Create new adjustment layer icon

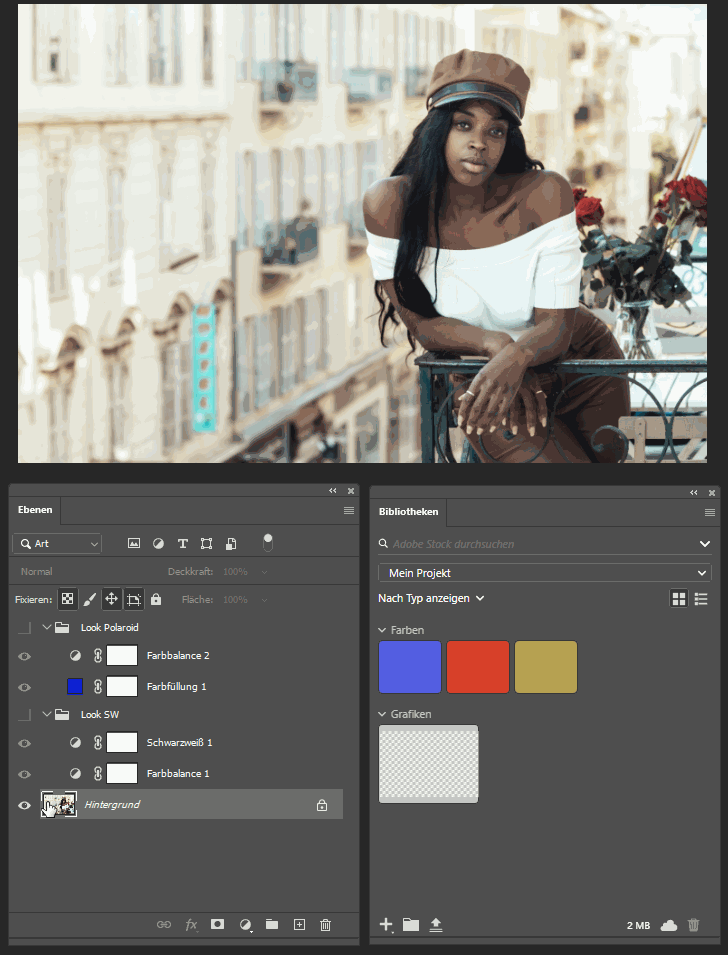coord(245,925)
